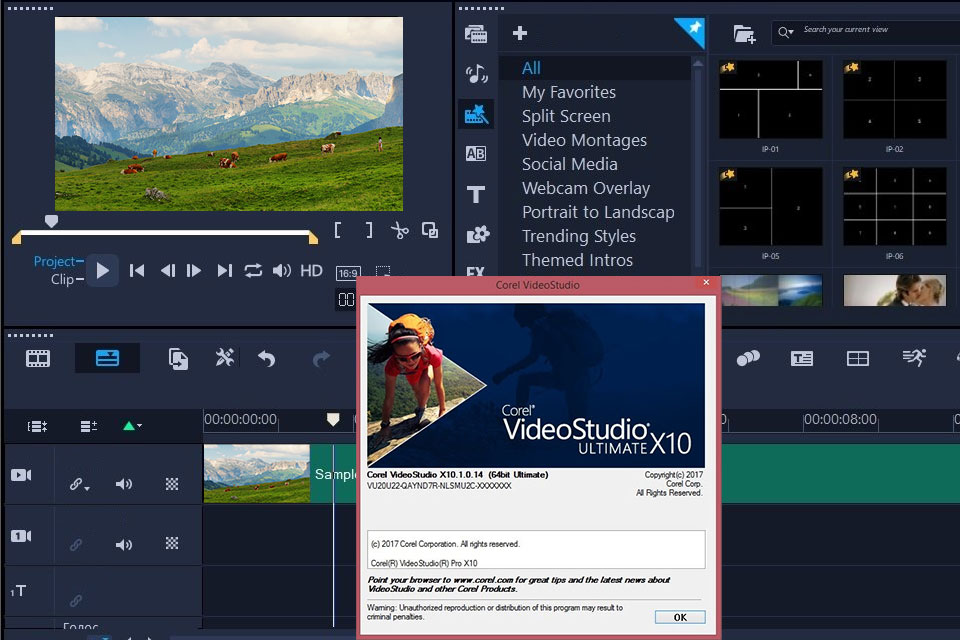The height and width of the screenshot is (640, 960).
Task: Mute overlay track 1 audio
Action: [124, 544]
